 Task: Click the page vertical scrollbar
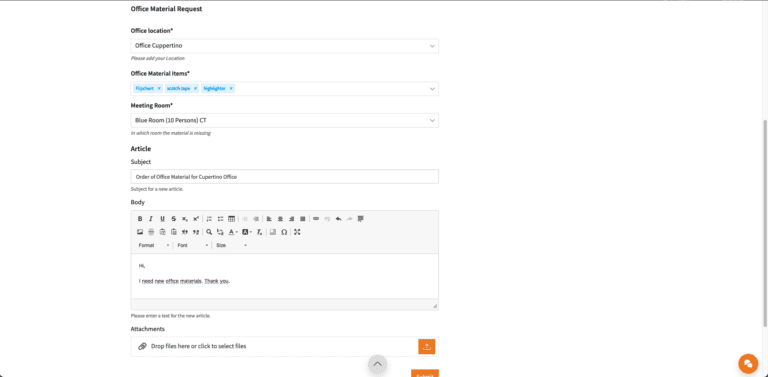coord(765,223)
